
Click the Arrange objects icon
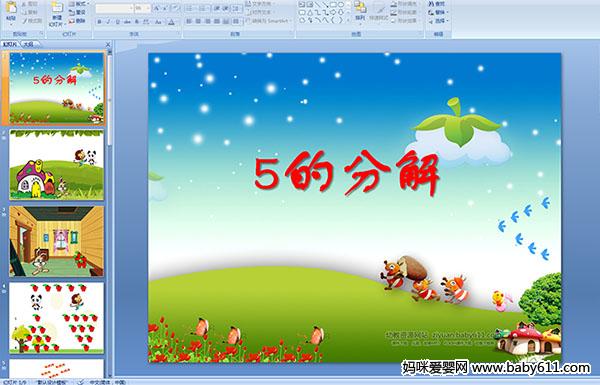click(360, 7)
